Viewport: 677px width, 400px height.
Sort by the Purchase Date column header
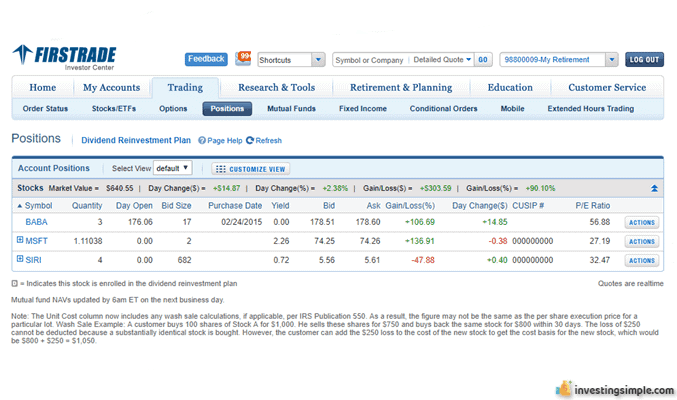tap(235, 206)
